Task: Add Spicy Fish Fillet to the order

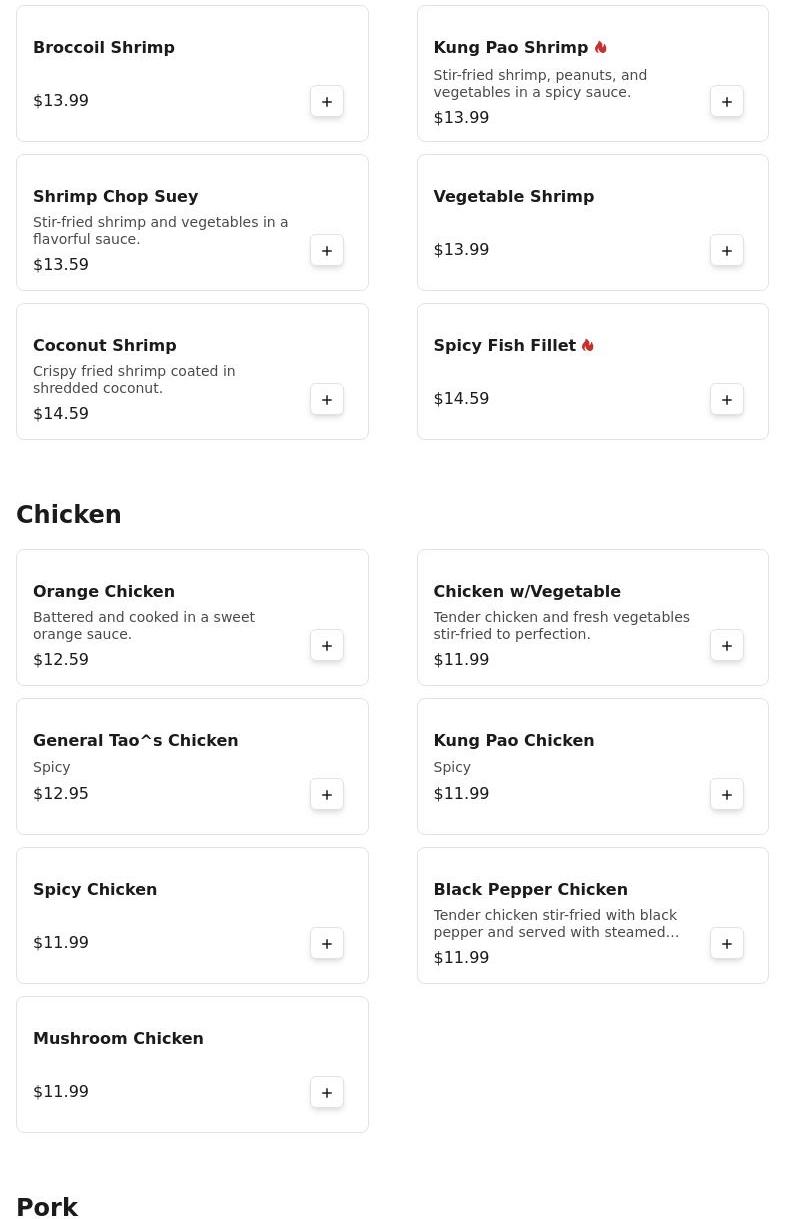Action: [x=727, y=399]
